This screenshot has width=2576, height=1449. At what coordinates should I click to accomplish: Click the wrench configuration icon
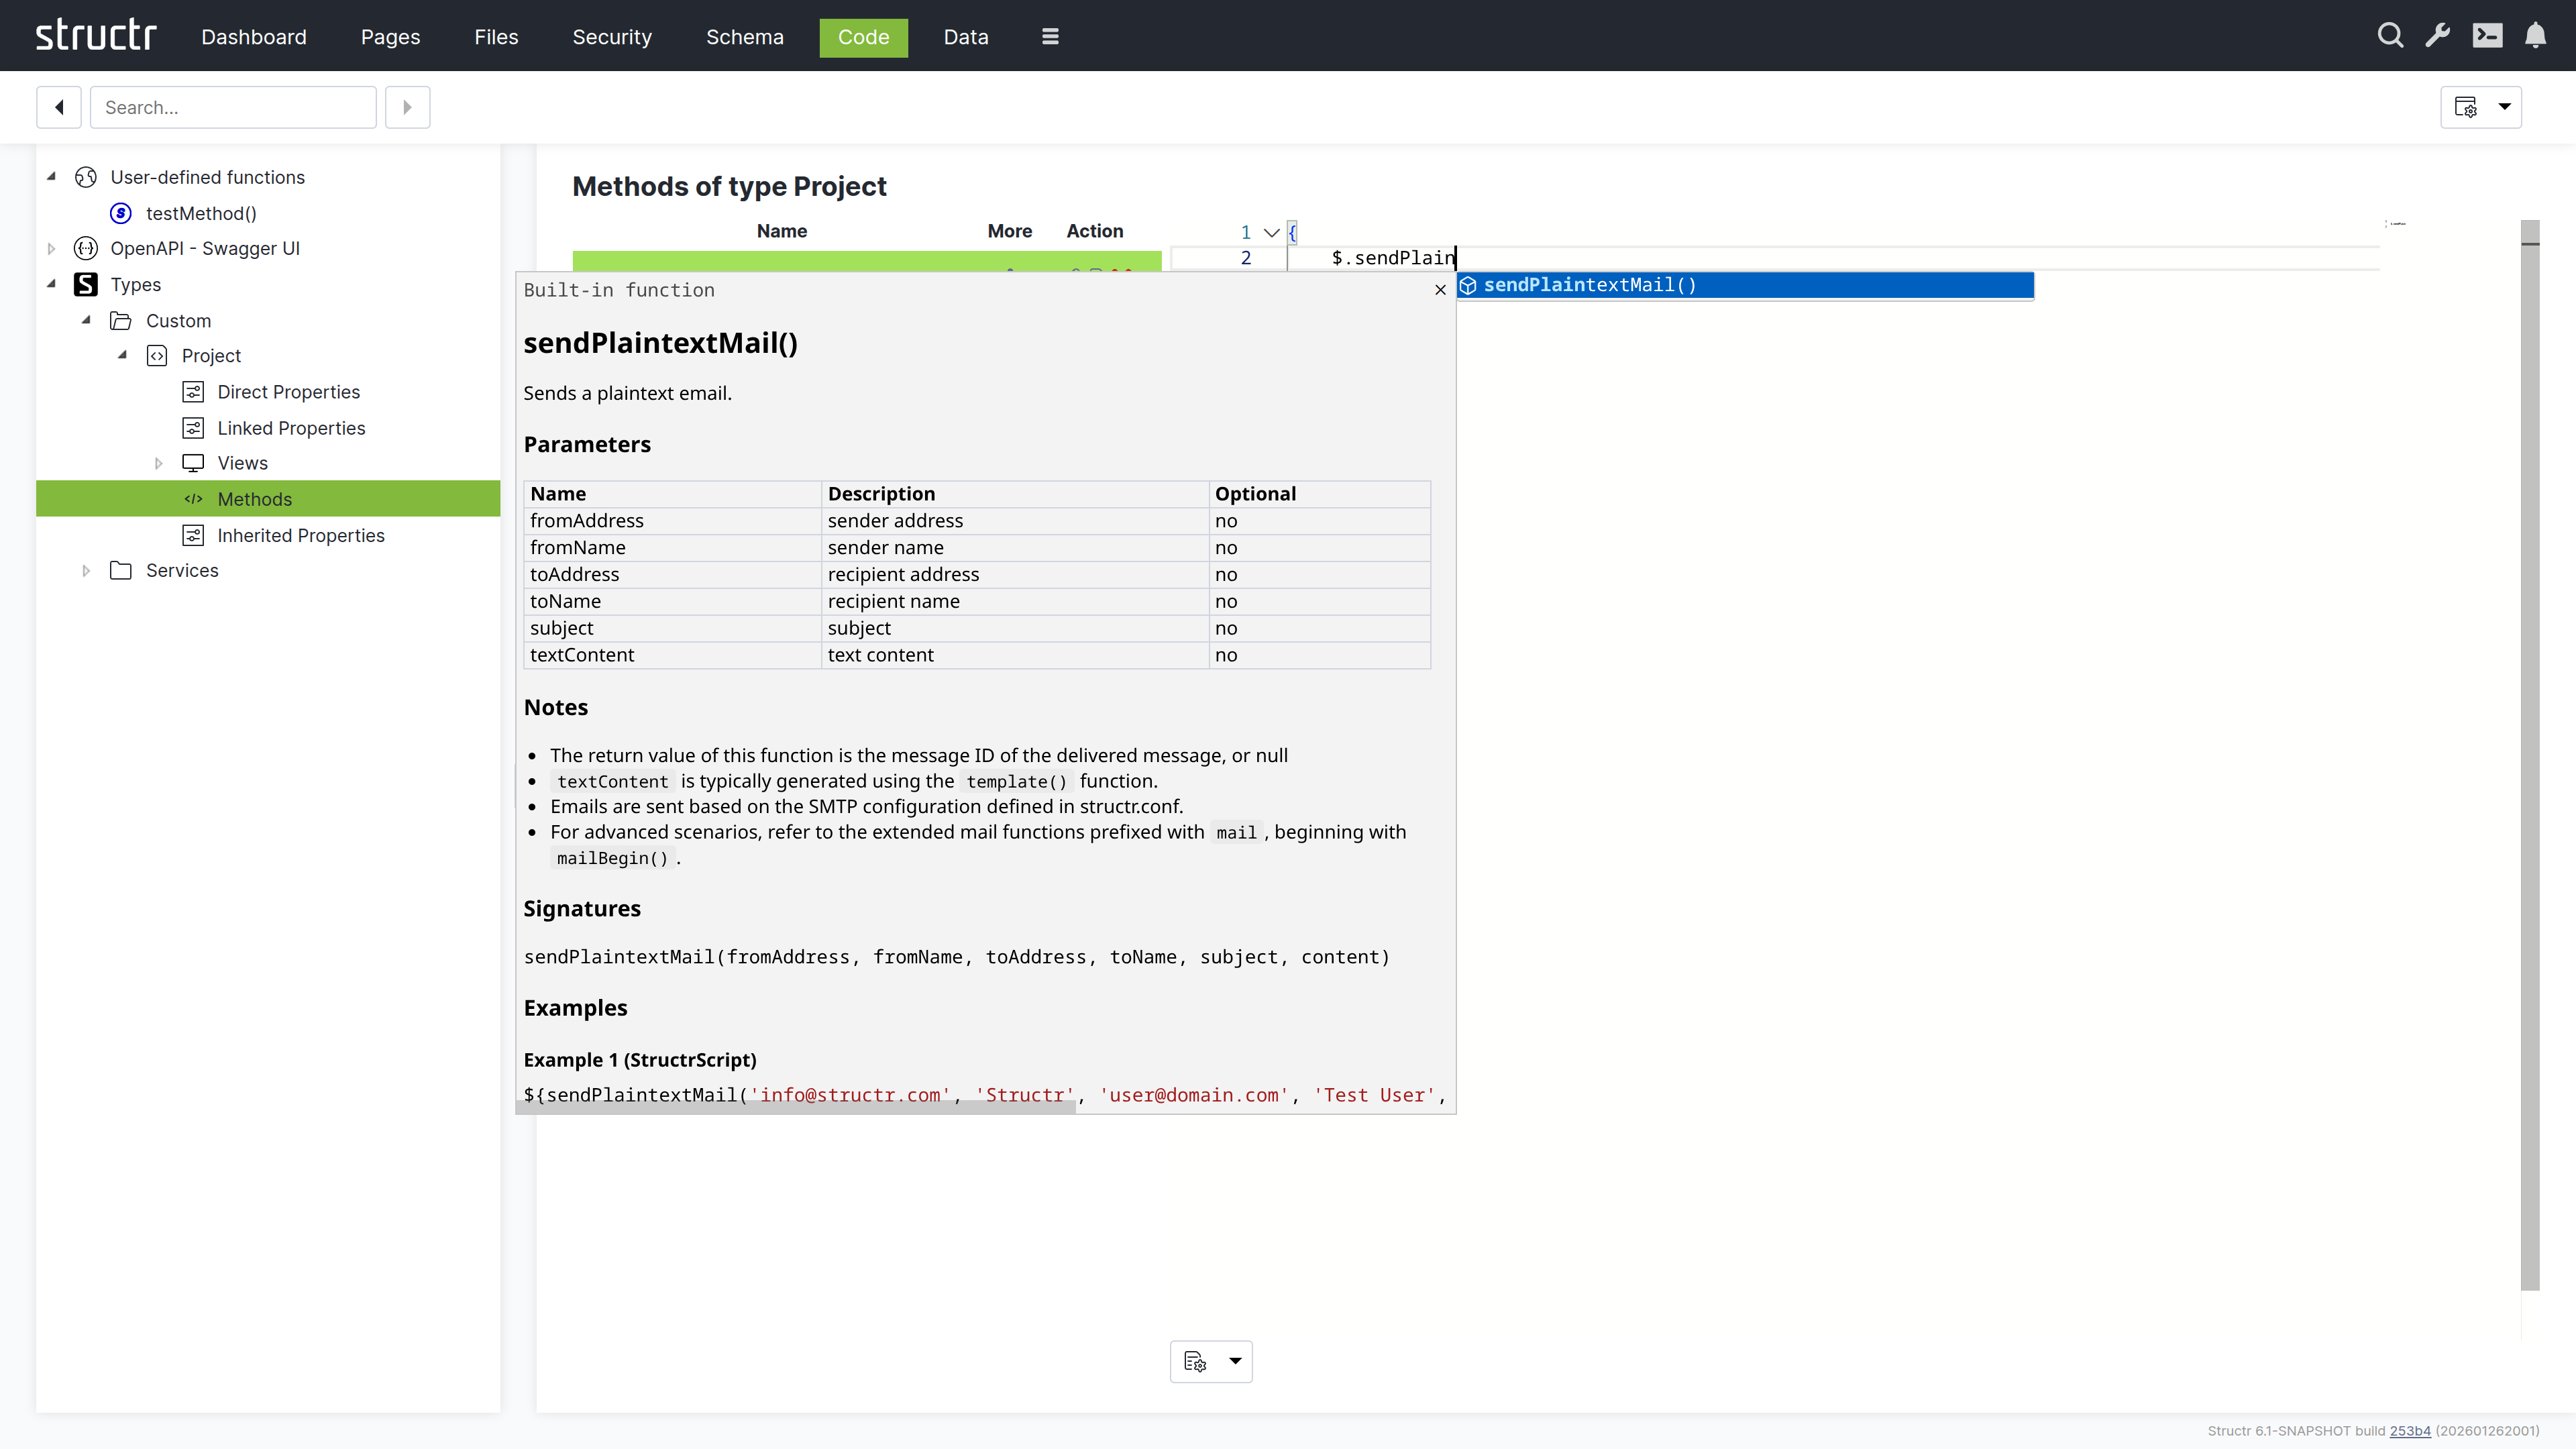2438,36
